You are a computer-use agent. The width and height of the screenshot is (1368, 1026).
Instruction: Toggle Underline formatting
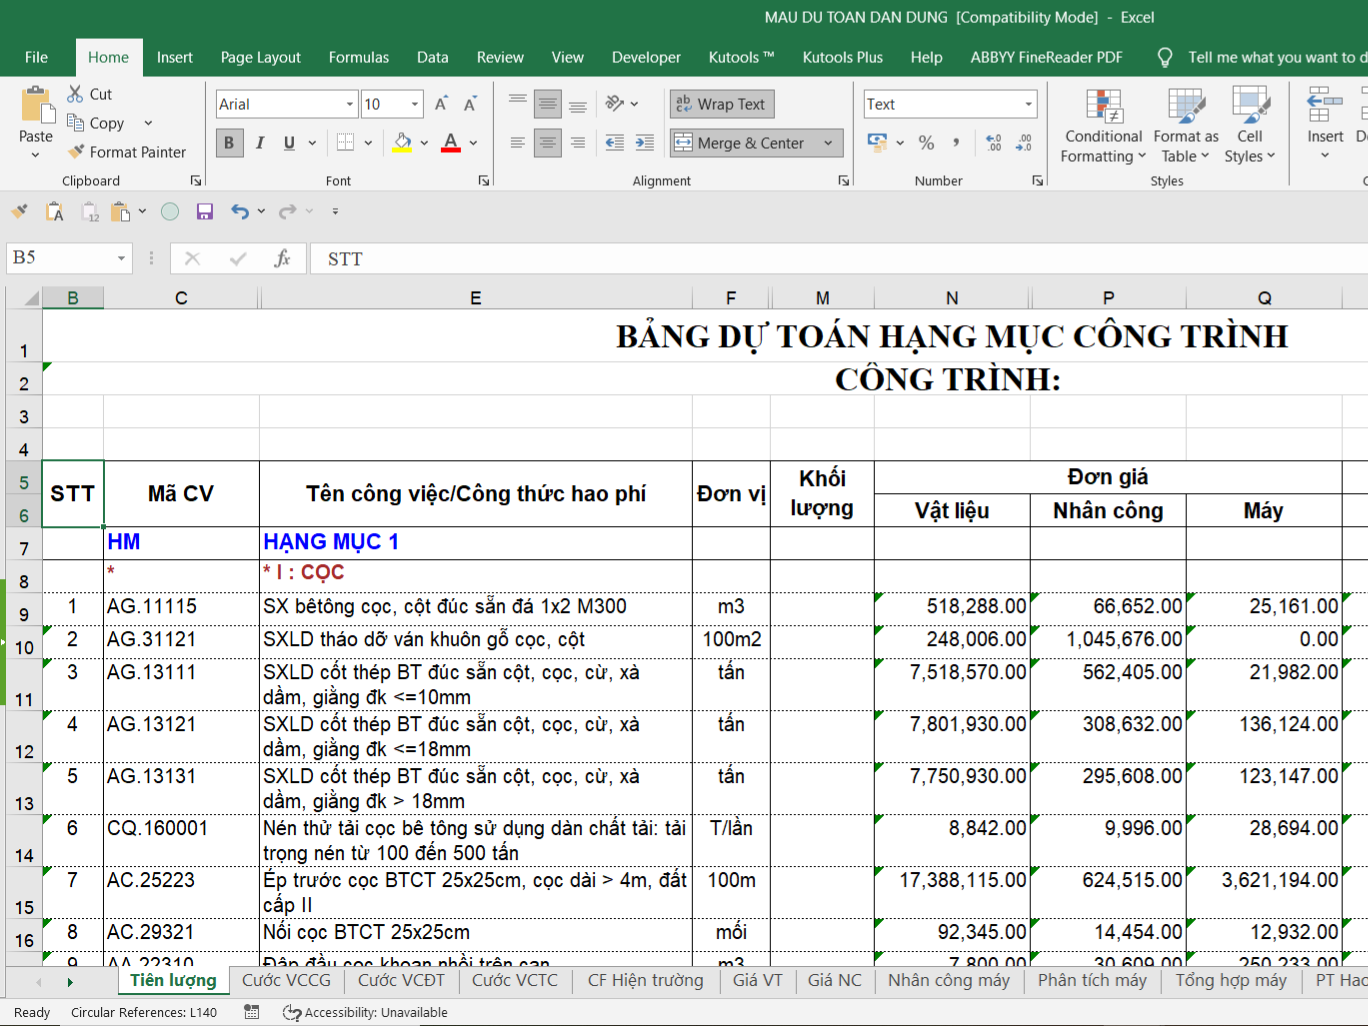[x=289, y=143]
